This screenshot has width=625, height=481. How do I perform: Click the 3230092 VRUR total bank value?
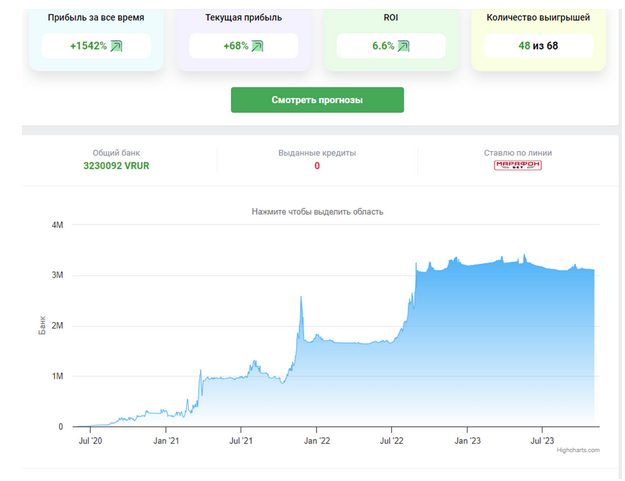(116, 165)
